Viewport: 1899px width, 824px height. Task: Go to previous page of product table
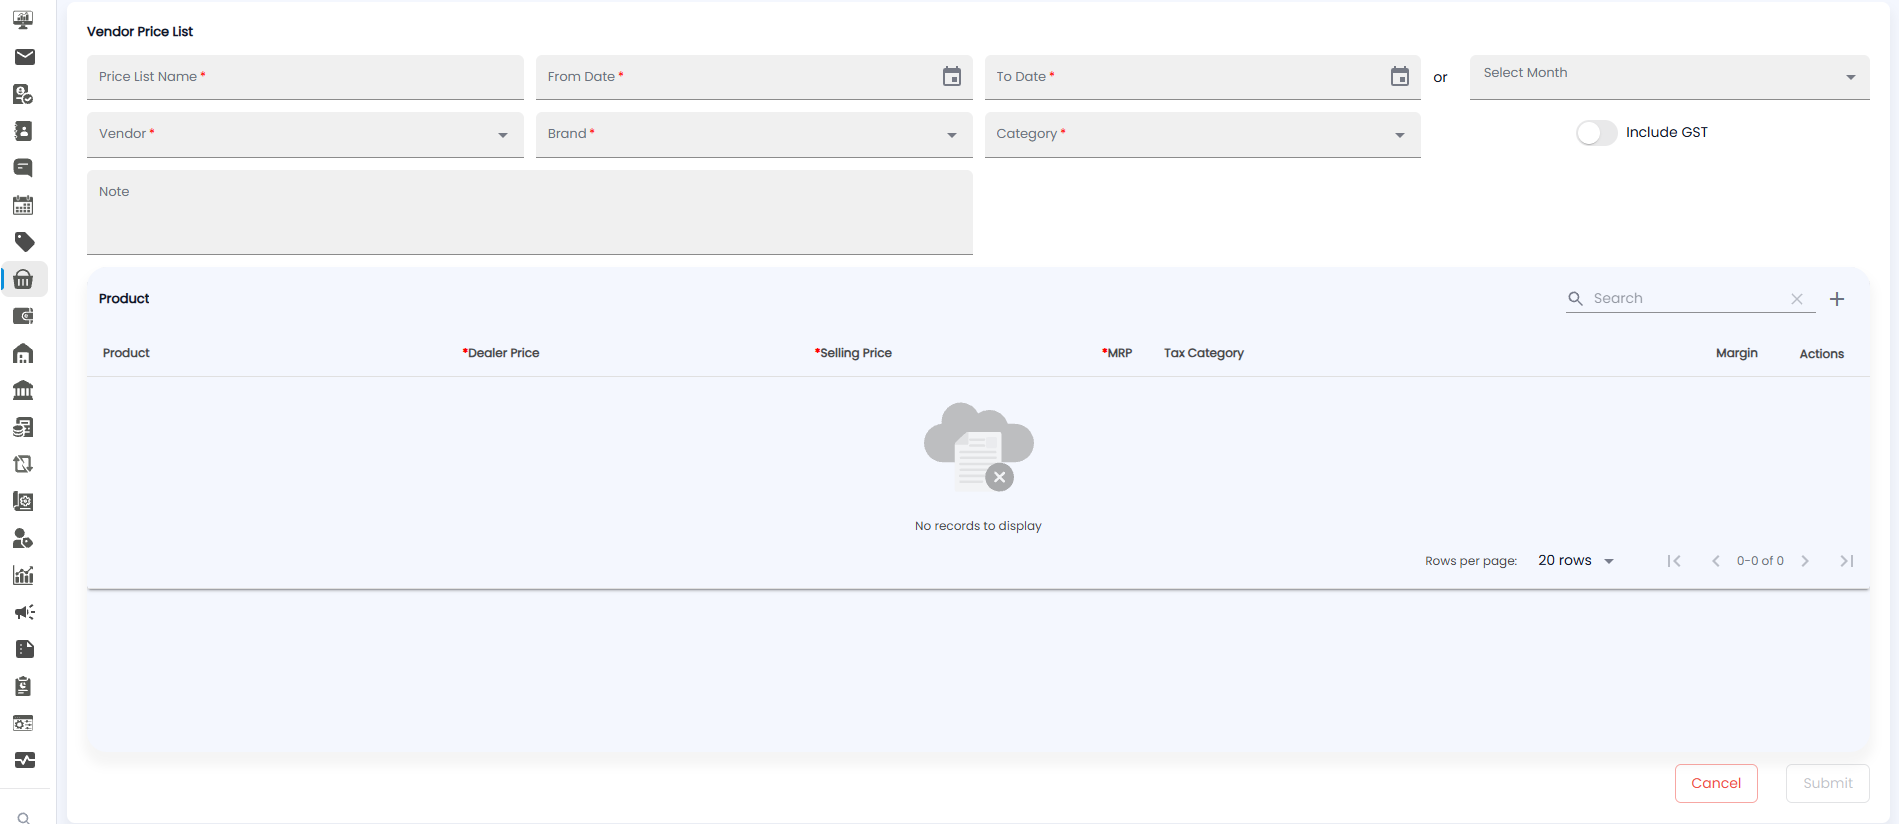click(x=1716, y=561)
